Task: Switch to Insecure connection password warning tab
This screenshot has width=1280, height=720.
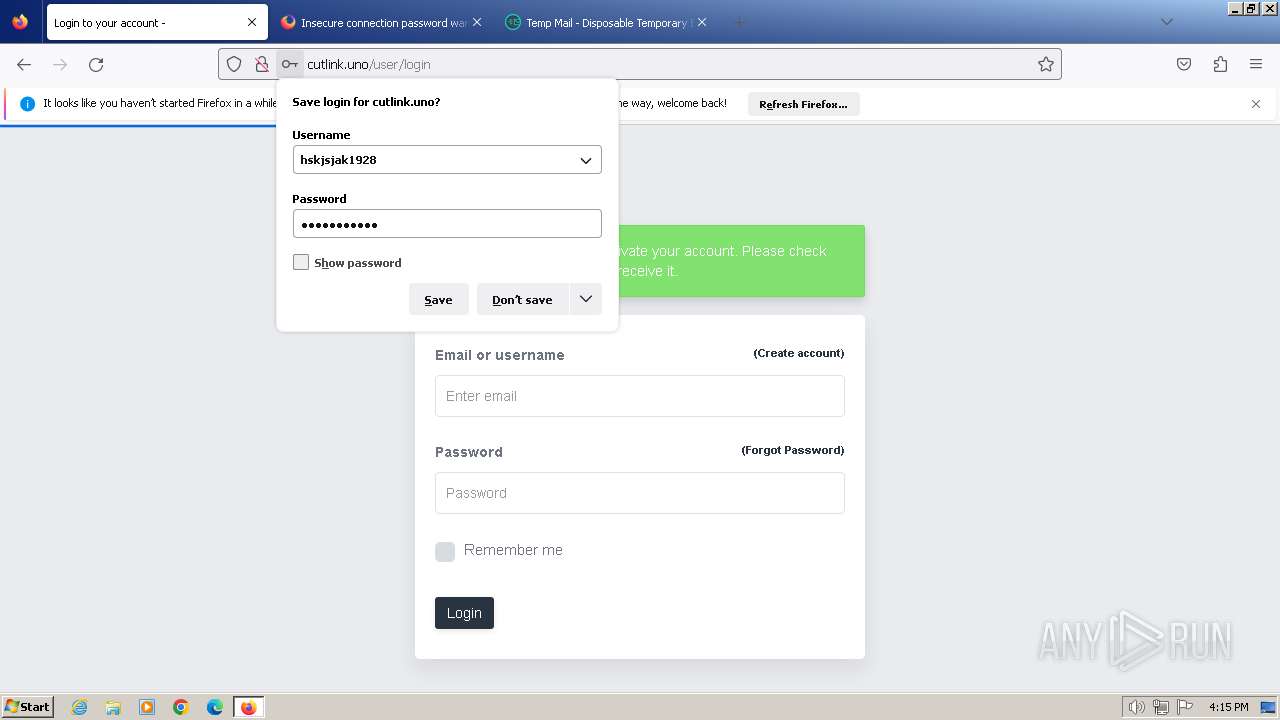Action: (x=383, y=22)
